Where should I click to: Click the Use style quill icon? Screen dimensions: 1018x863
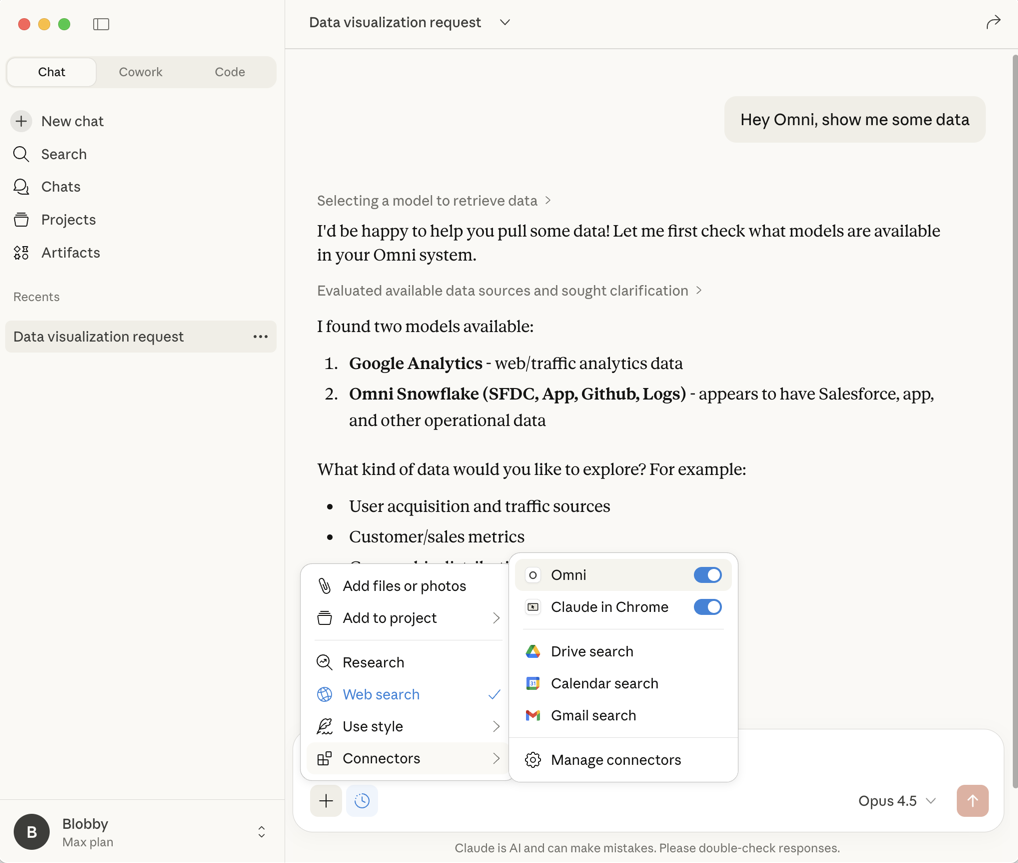click(324, 726)
